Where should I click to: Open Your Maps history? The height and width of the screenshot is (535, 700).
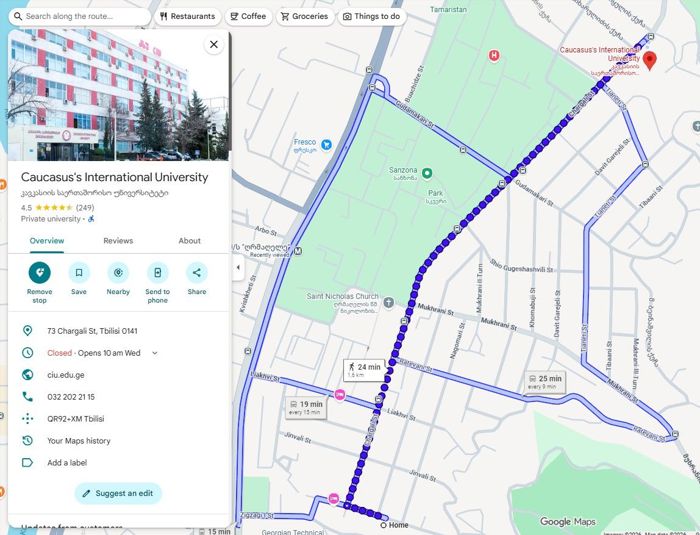[79, 441]
